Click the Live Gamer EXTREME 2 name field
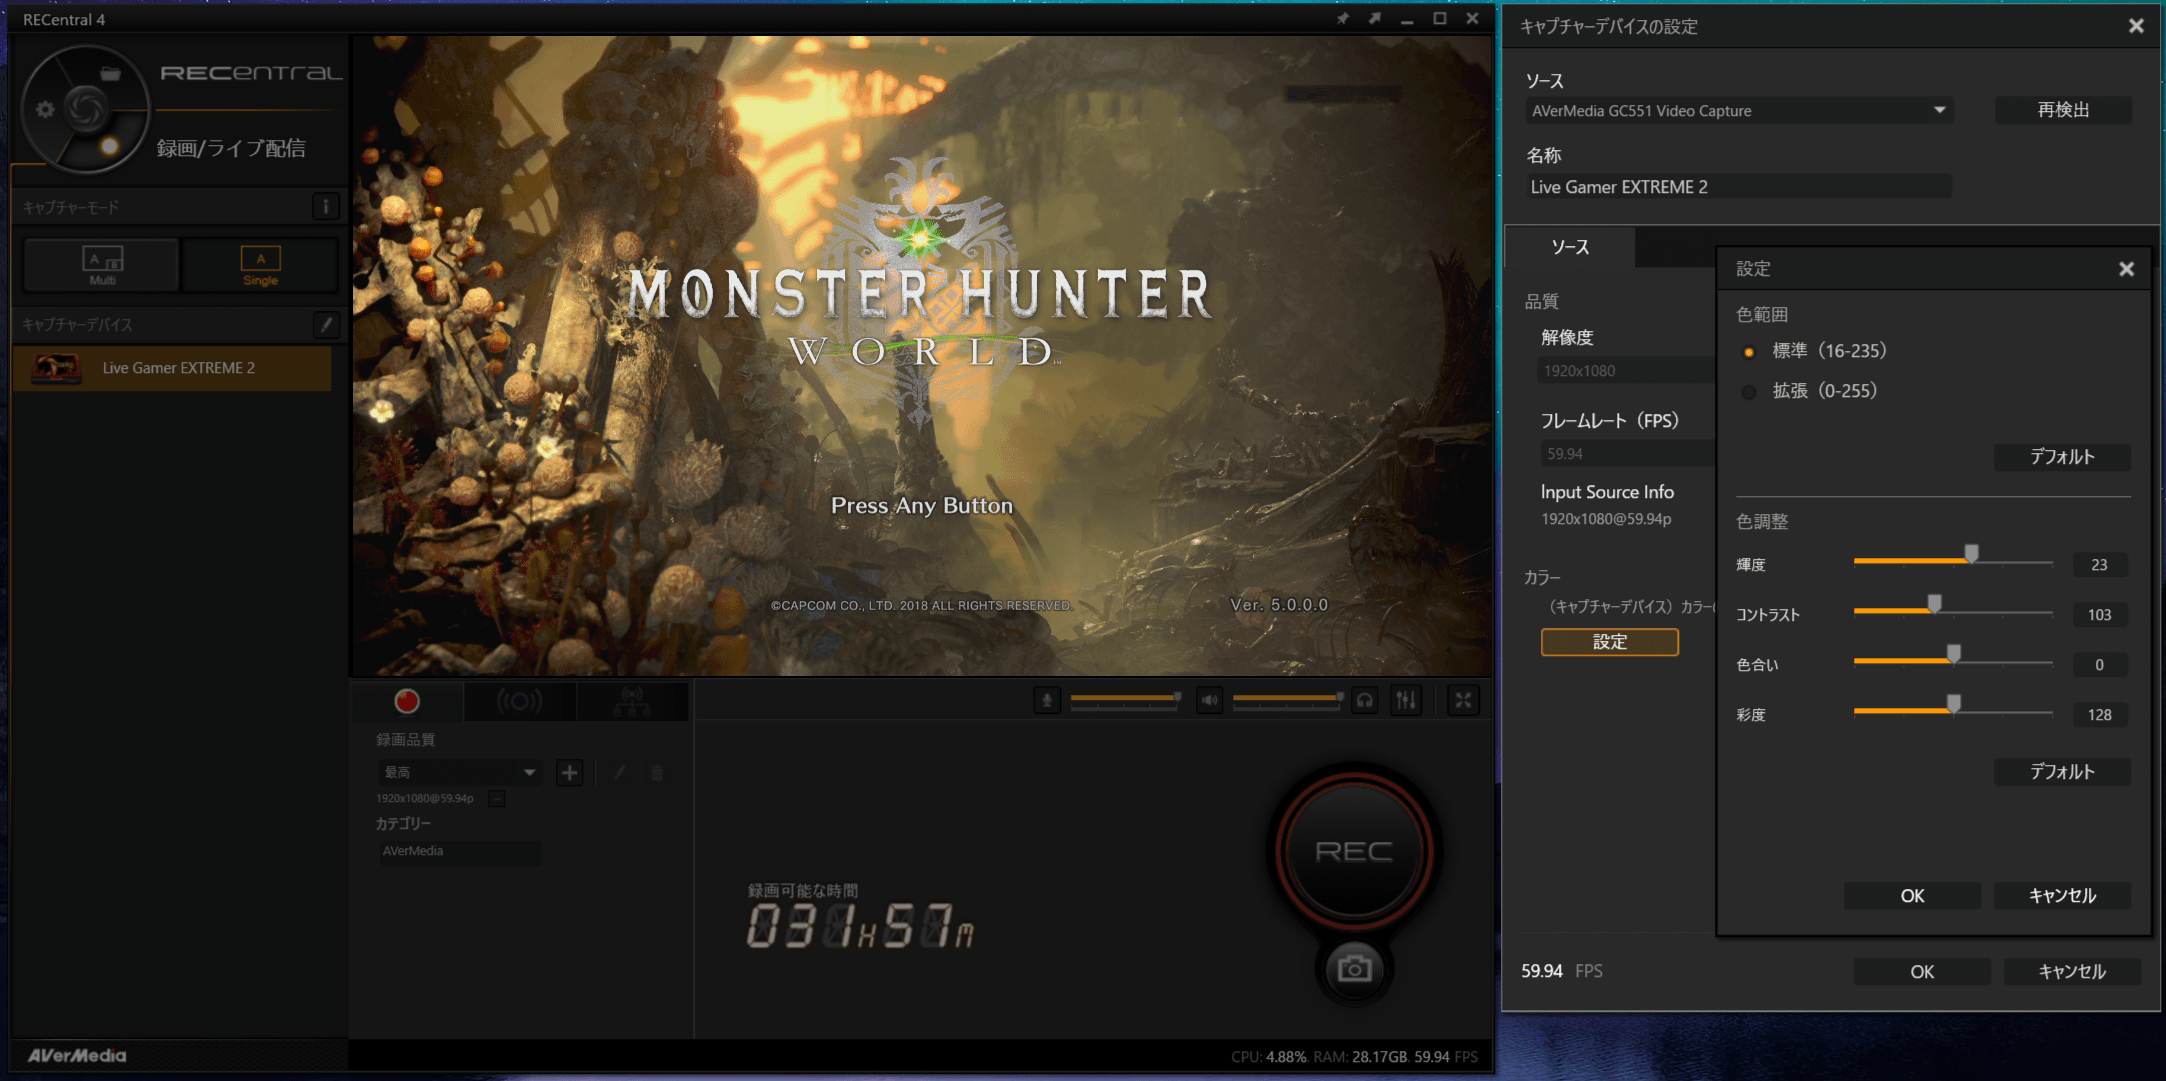The width and height of the screenshot is (2166, 1081). pyautogui.click(x=1738, y=187)
